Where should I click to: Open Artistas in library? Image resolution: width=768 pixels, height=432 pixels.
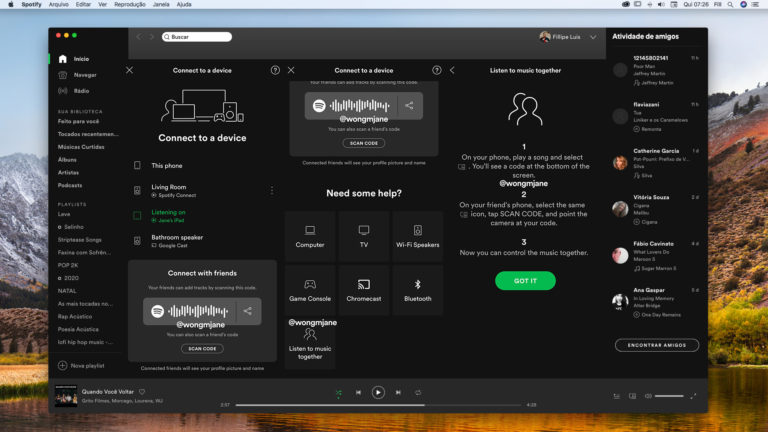pos(69,172)
